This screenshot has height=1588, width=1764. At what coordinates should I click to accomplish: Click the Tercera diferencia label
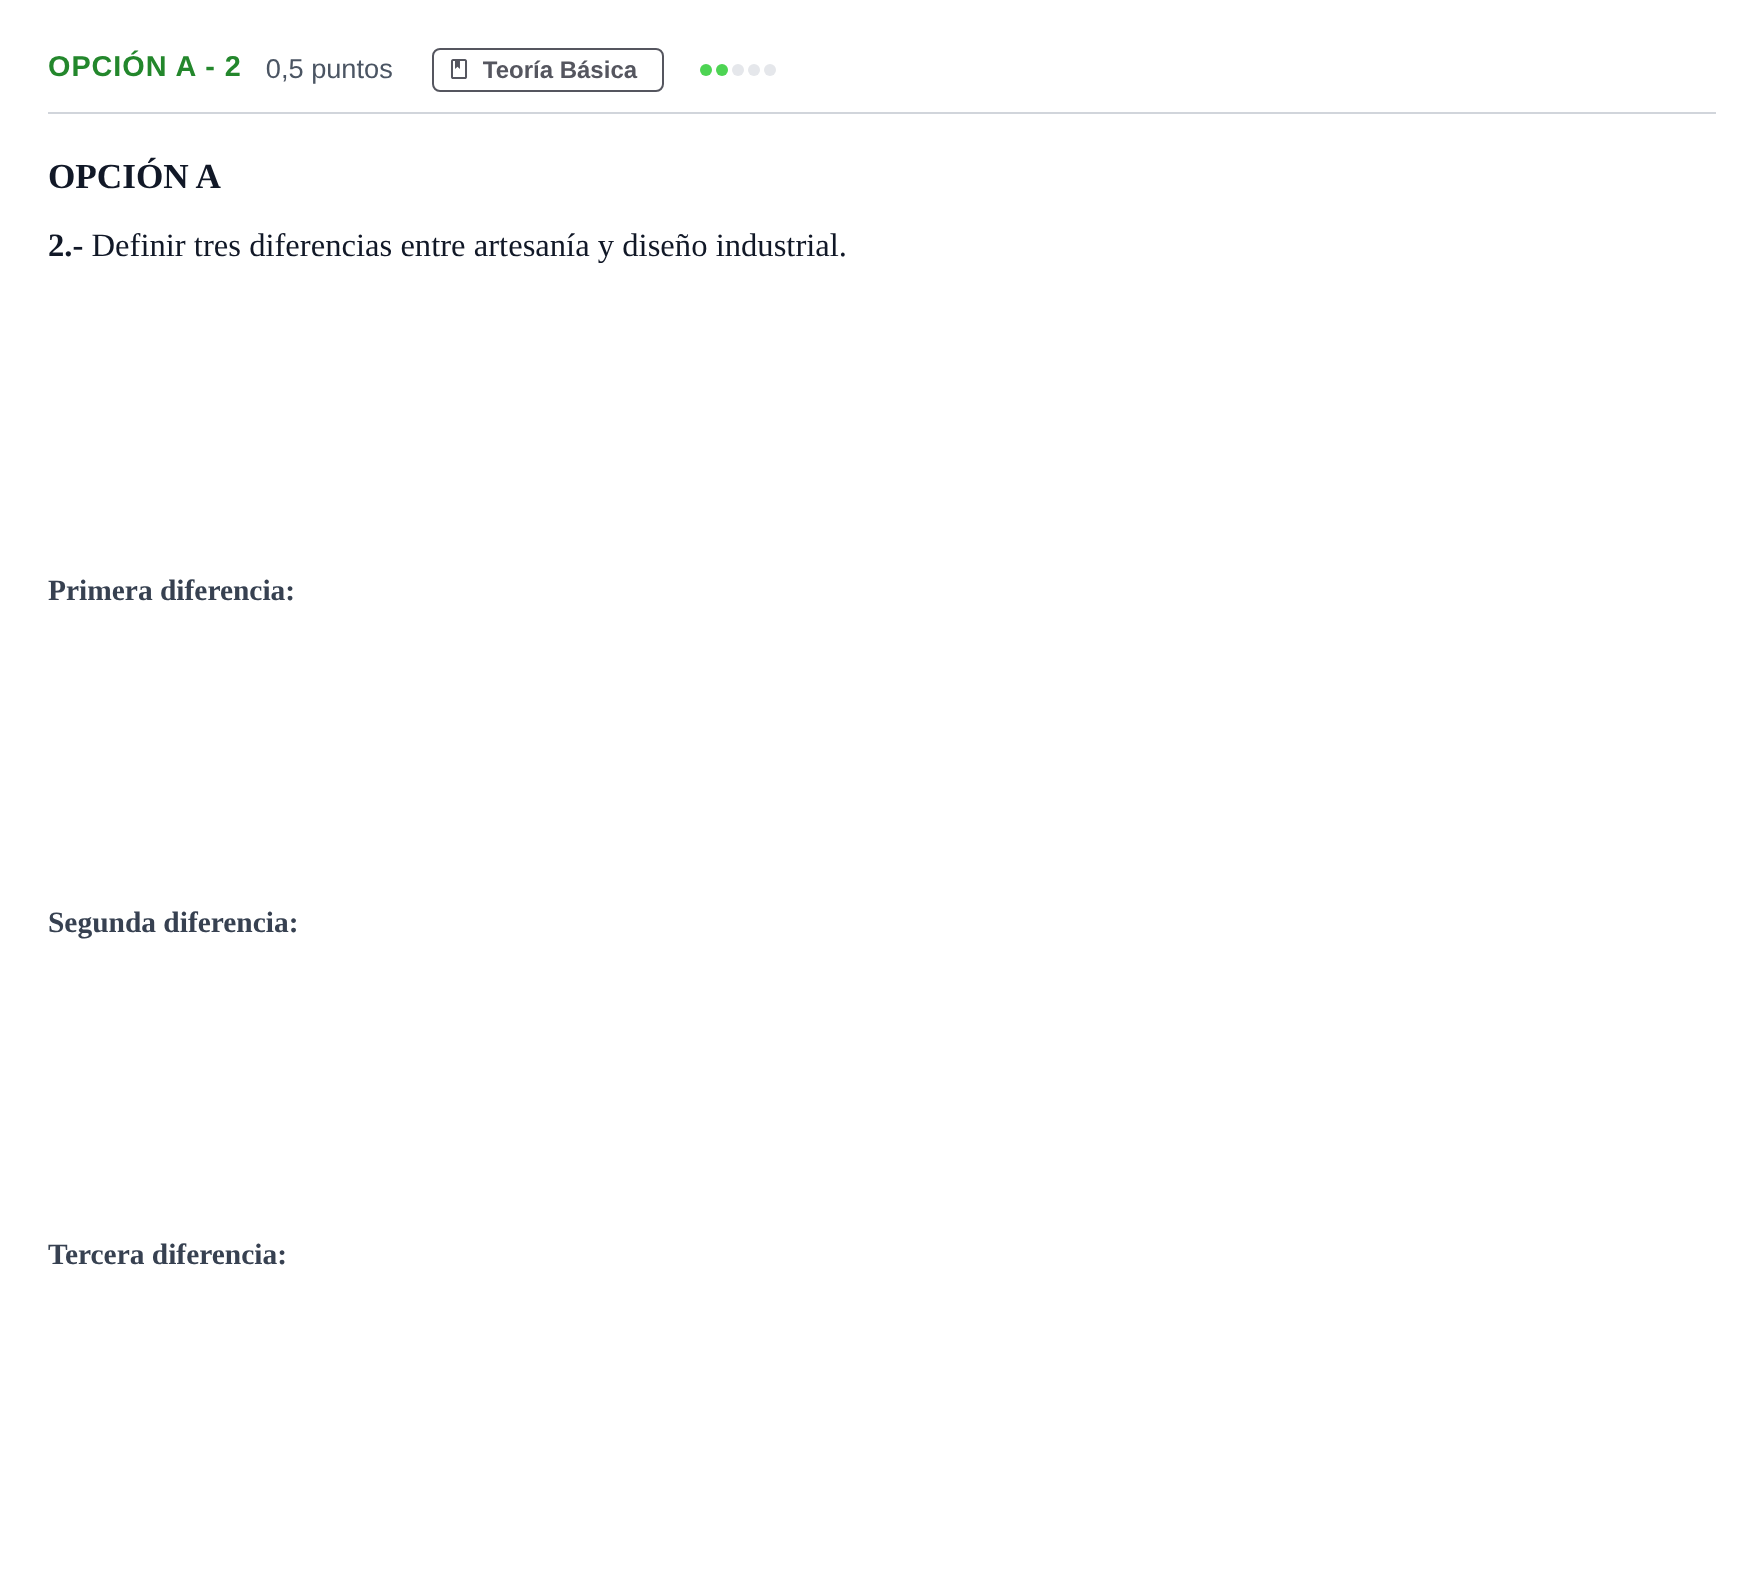tap(167, 1255)
